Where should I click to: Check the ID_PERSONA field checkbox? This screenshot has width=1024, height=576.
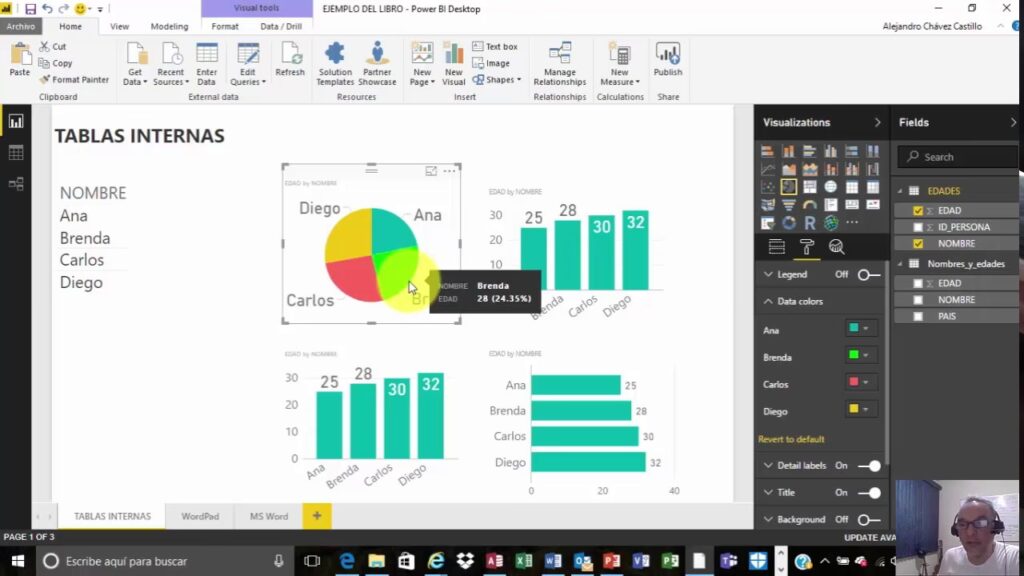(x=918, y=227)
